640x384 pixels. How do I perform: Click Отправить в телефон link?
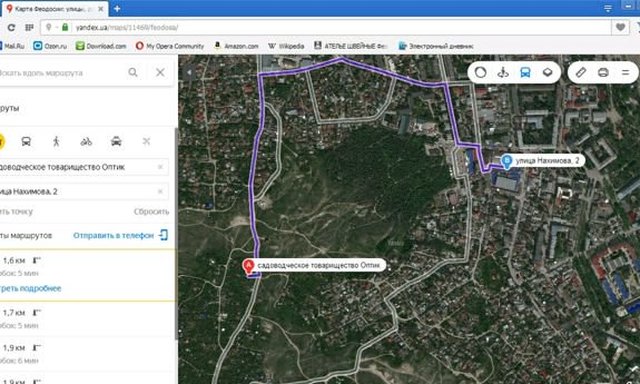click(x=113, y=235)
